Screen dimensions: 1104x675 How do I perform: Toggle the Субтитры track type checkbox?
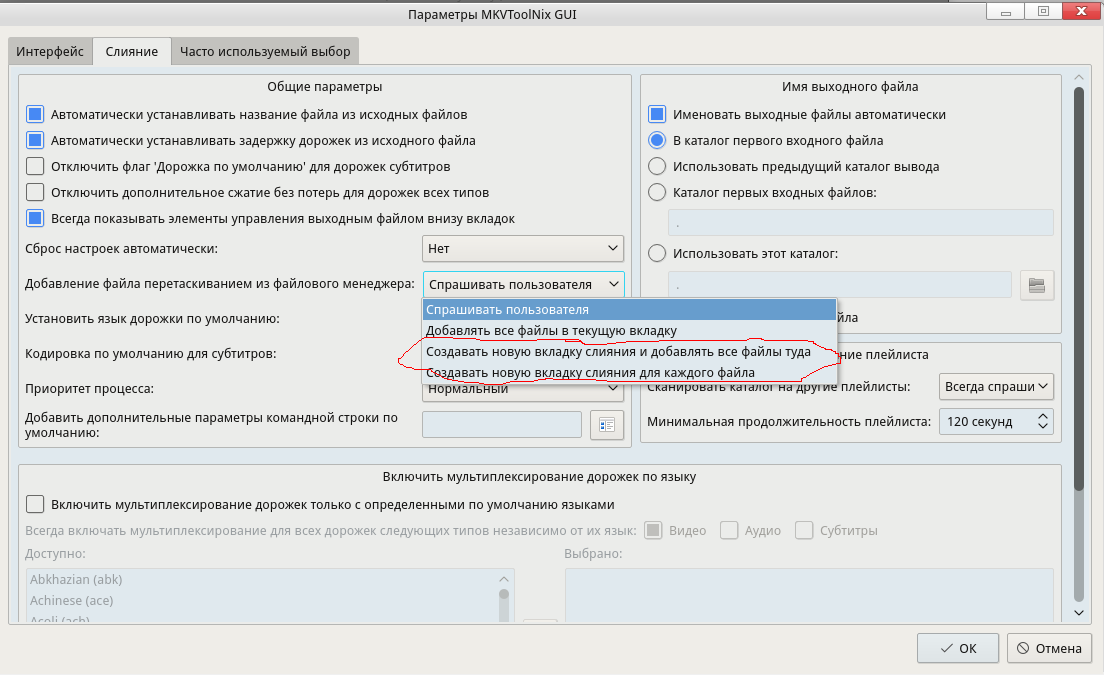[x=804, y=530]
